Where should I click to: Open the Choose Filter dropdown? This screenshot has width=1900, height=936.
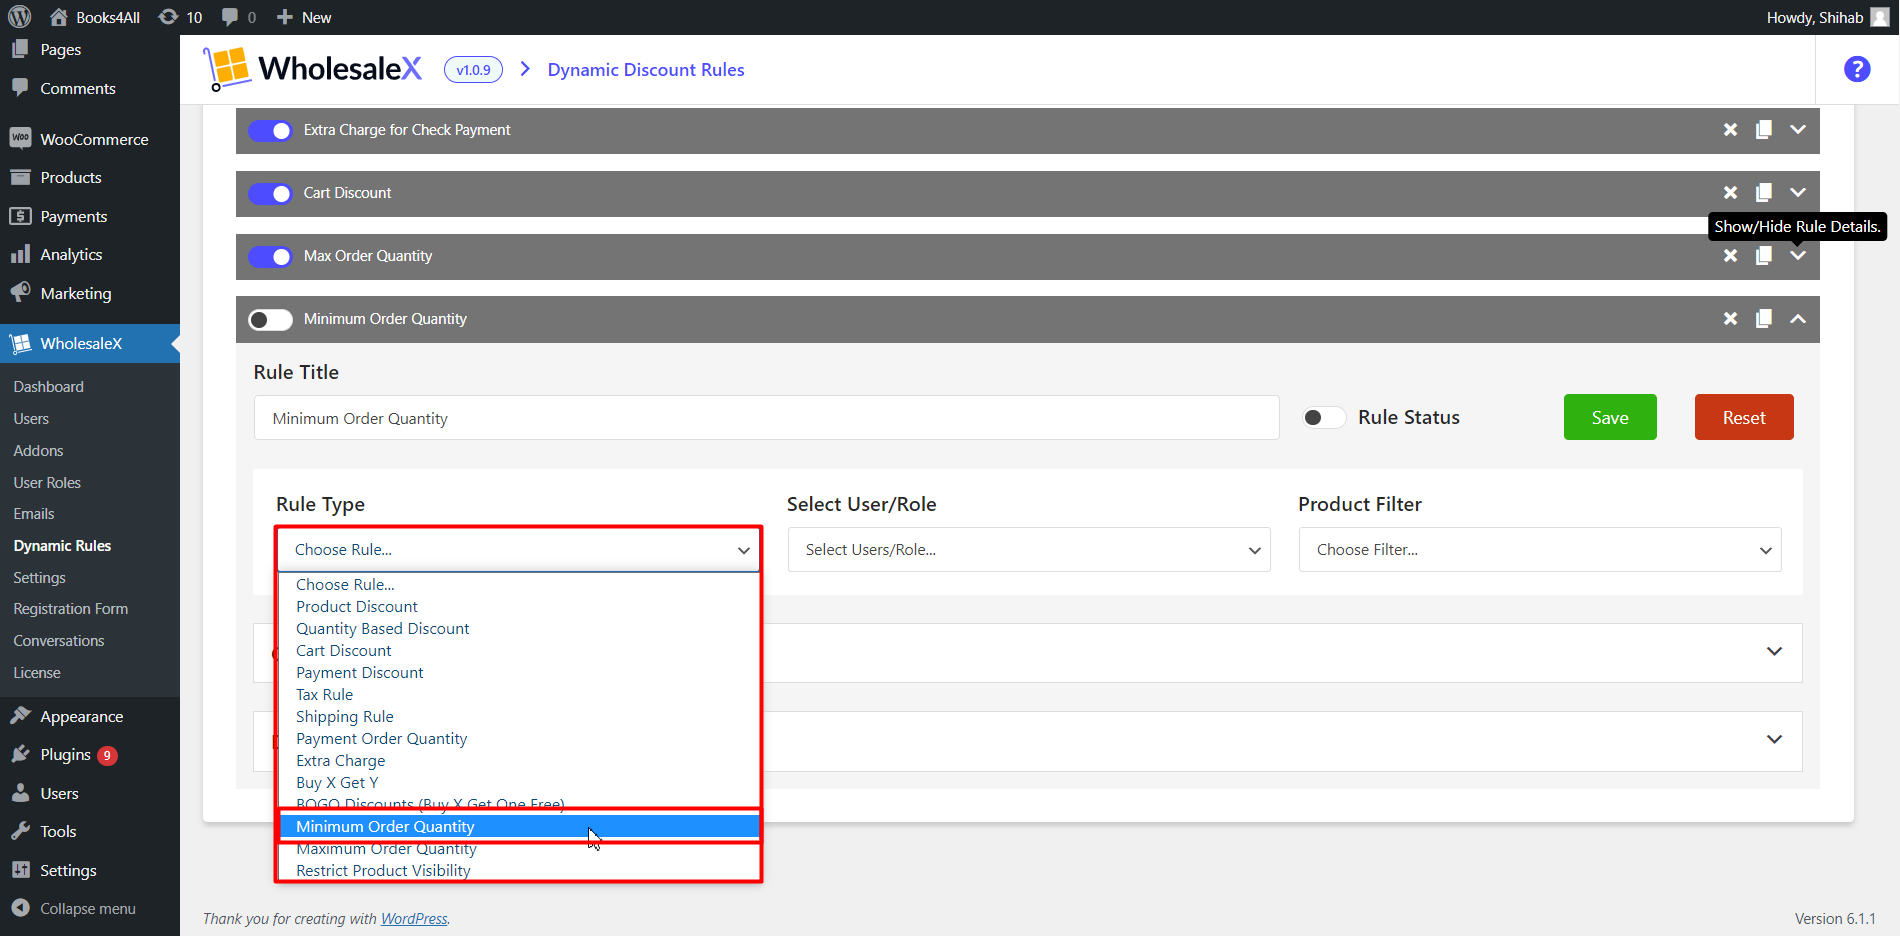click(x=1540, y=549)
